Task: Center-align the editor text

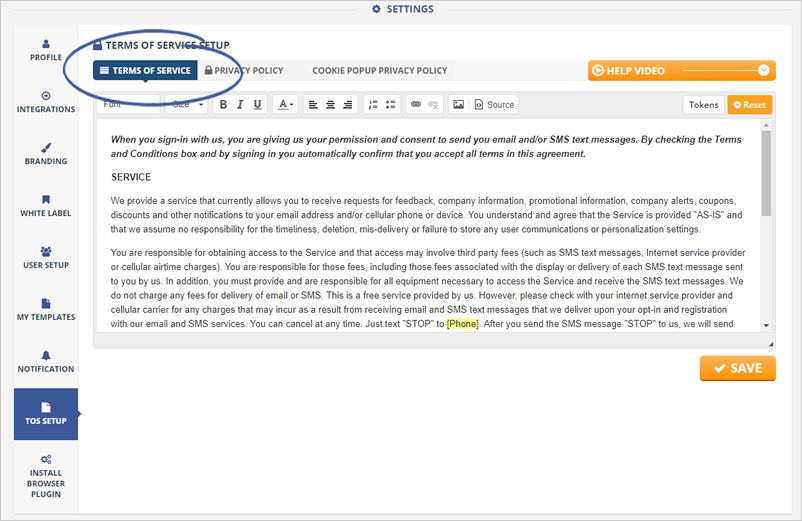Action: (x=330, y=105)
